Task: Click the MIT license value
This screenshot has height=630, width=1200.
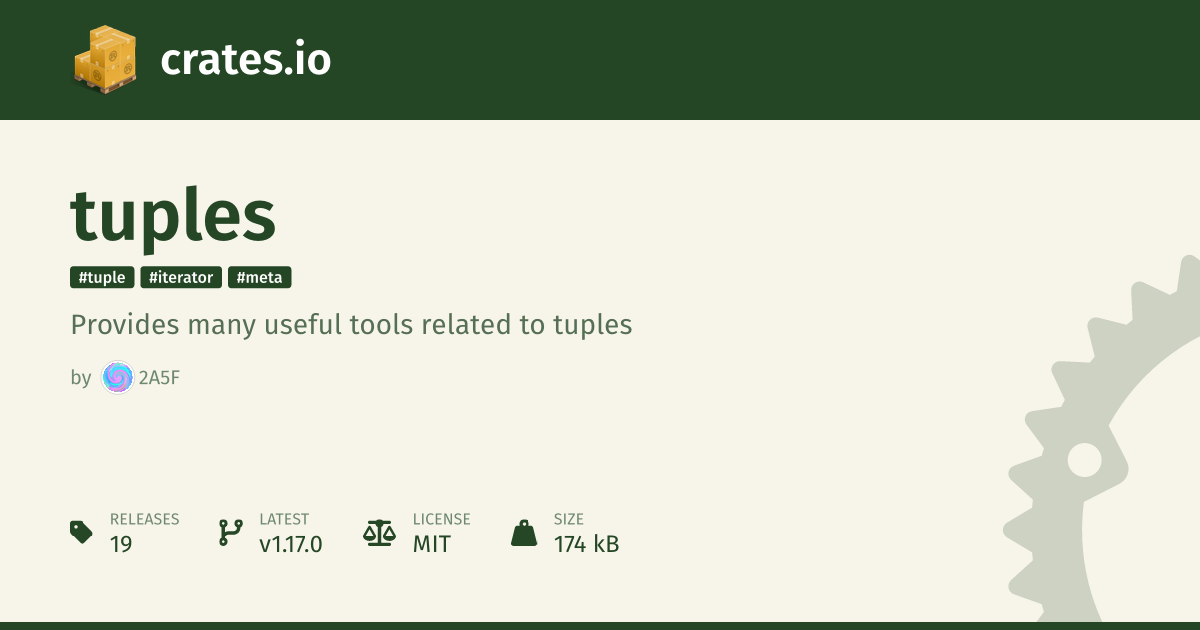Action: pos(431,545)
